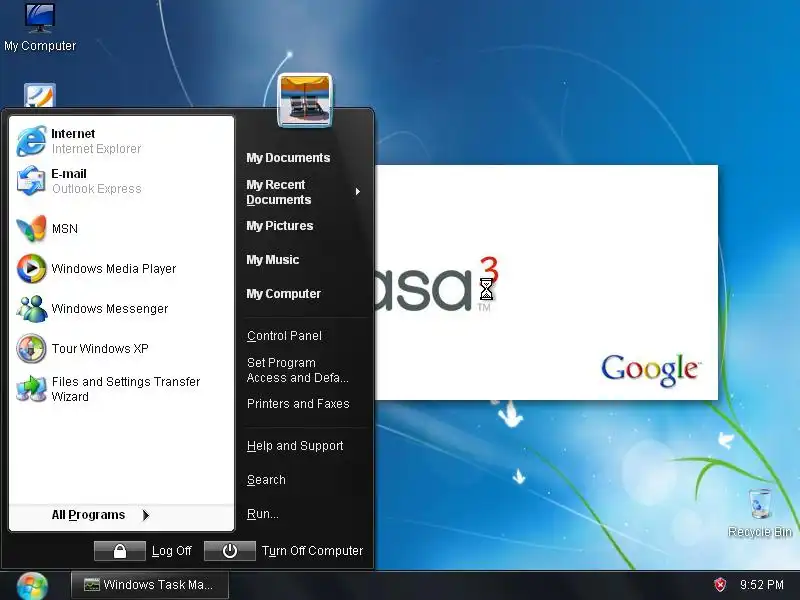The width and height of the screenshot is (800, 600).
Task: Click the All Programs label
Action: (x=88, y=515)
